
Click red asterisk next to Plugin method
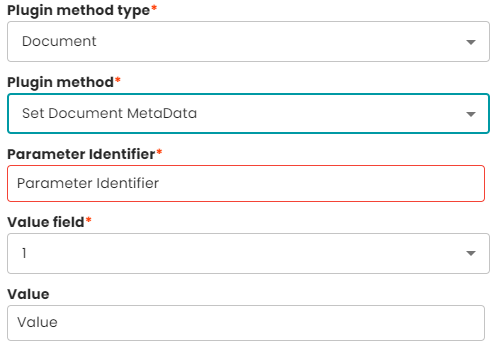pyautogui.click(x=118, y=80)
